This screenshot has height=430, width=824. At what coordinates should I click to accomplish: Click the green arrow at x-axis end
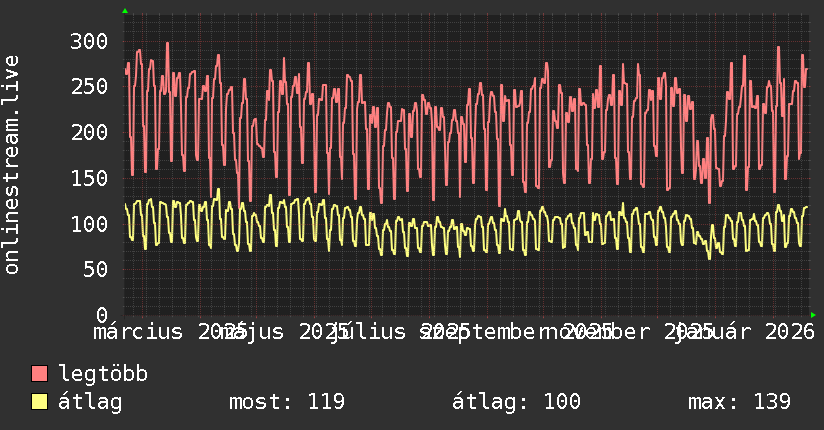[813, 315]
